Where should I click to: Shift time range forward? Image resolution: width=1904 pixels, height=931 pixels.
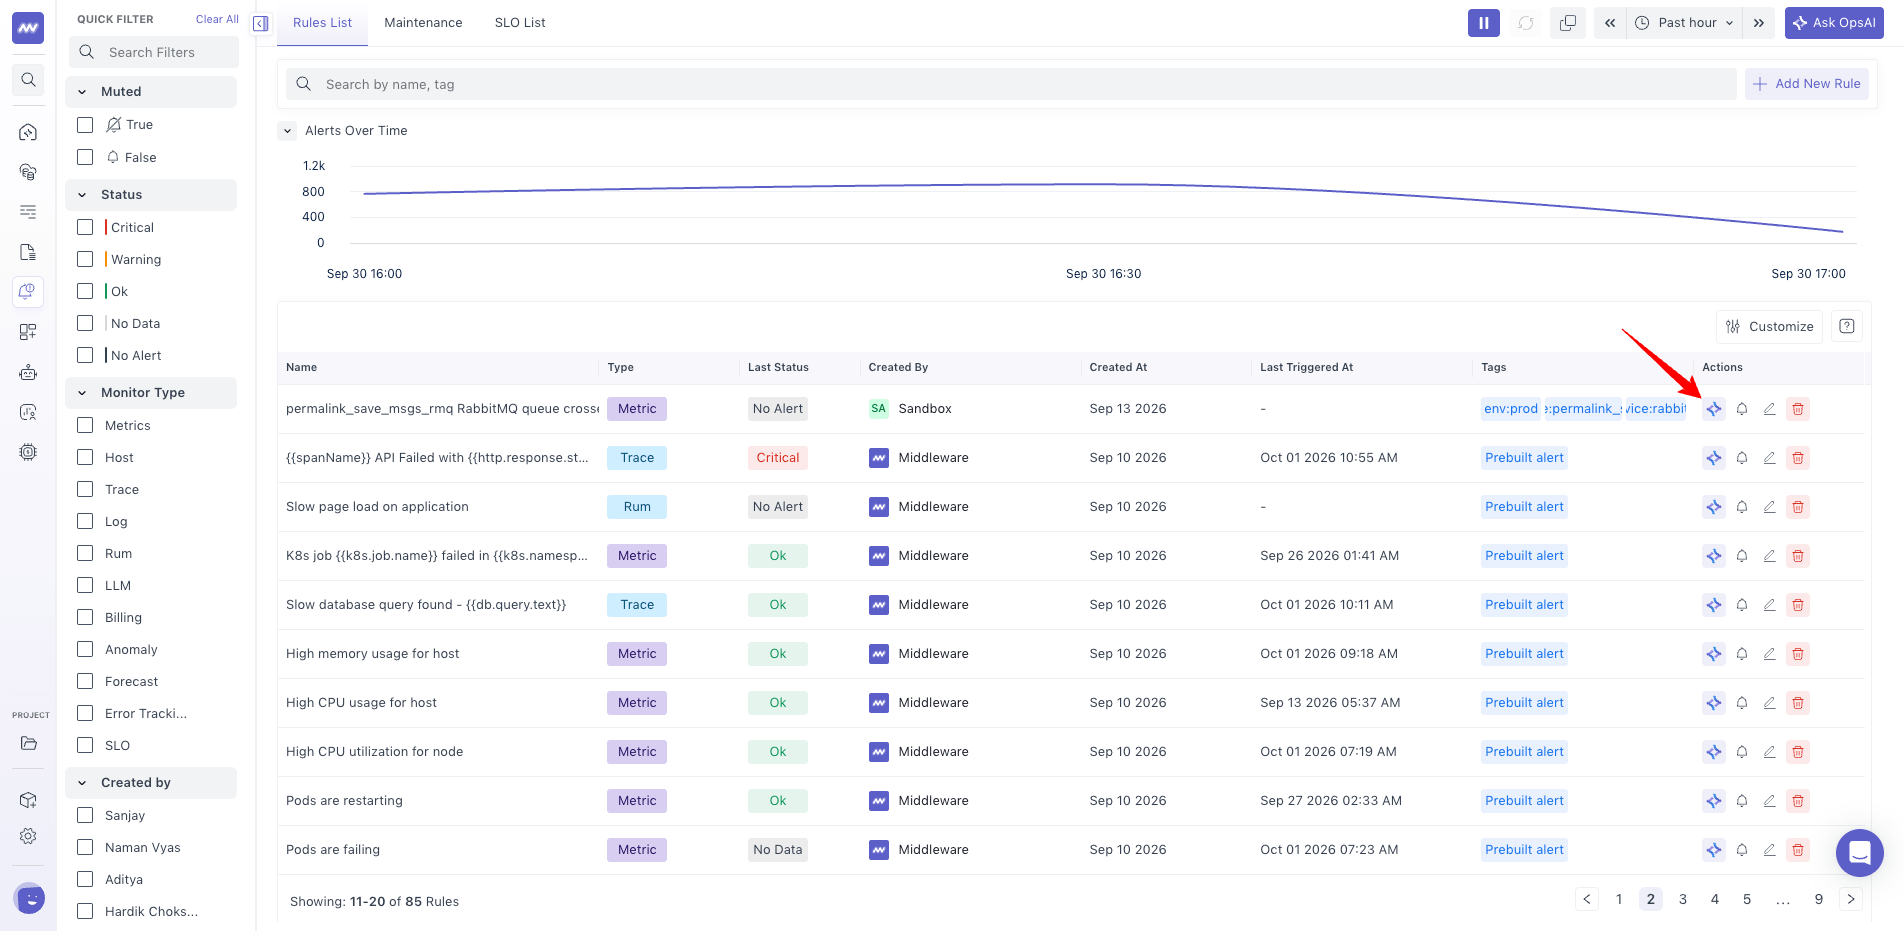pos(1759,23)
